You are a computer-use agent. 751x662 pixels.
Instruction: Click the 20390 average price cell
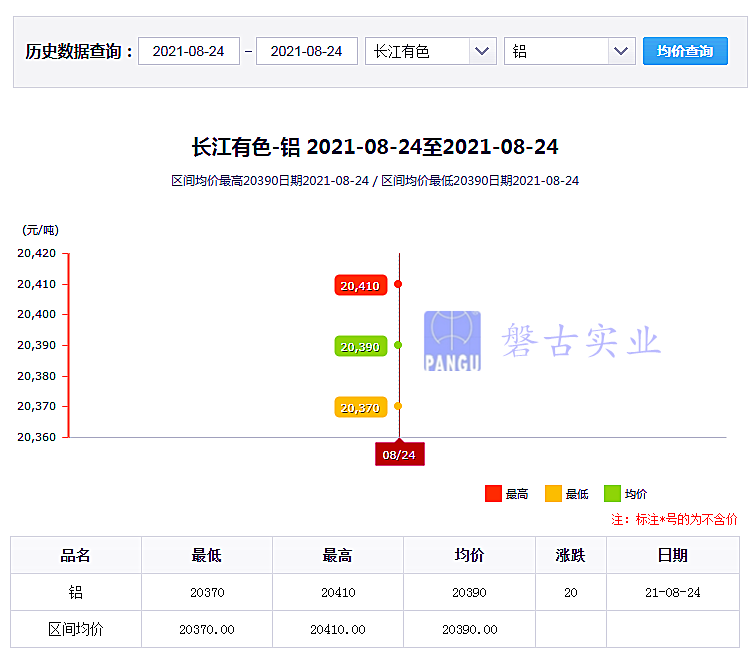469,592
